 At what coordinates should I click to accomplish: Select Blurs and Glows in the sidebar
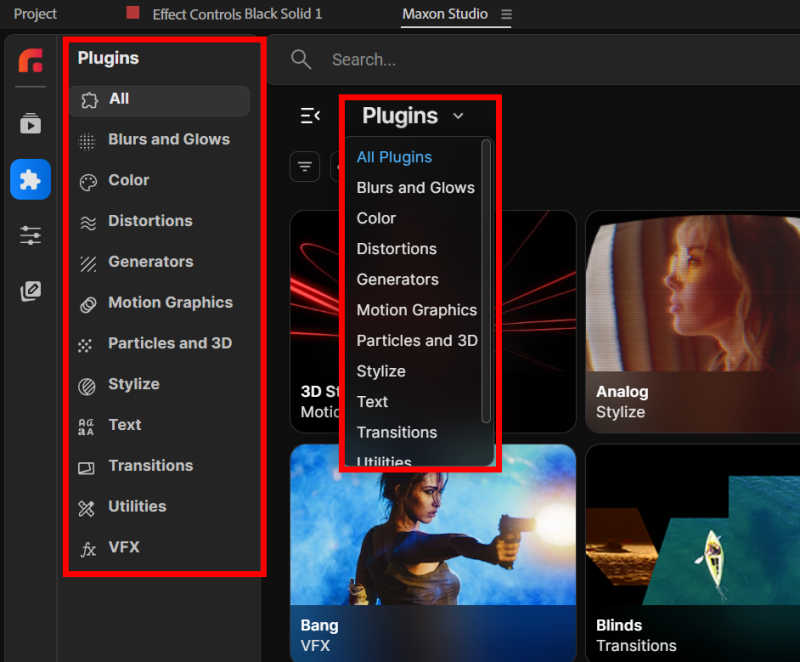pyautogui.click(x=168, y=140)
